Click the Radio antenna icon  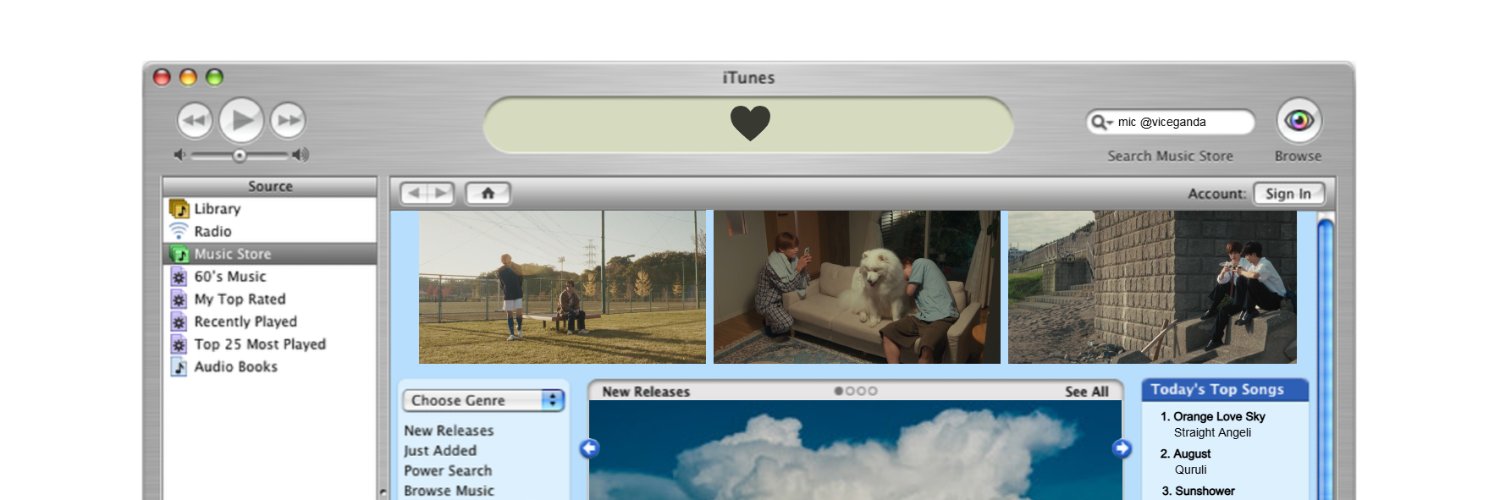(180, 231)
